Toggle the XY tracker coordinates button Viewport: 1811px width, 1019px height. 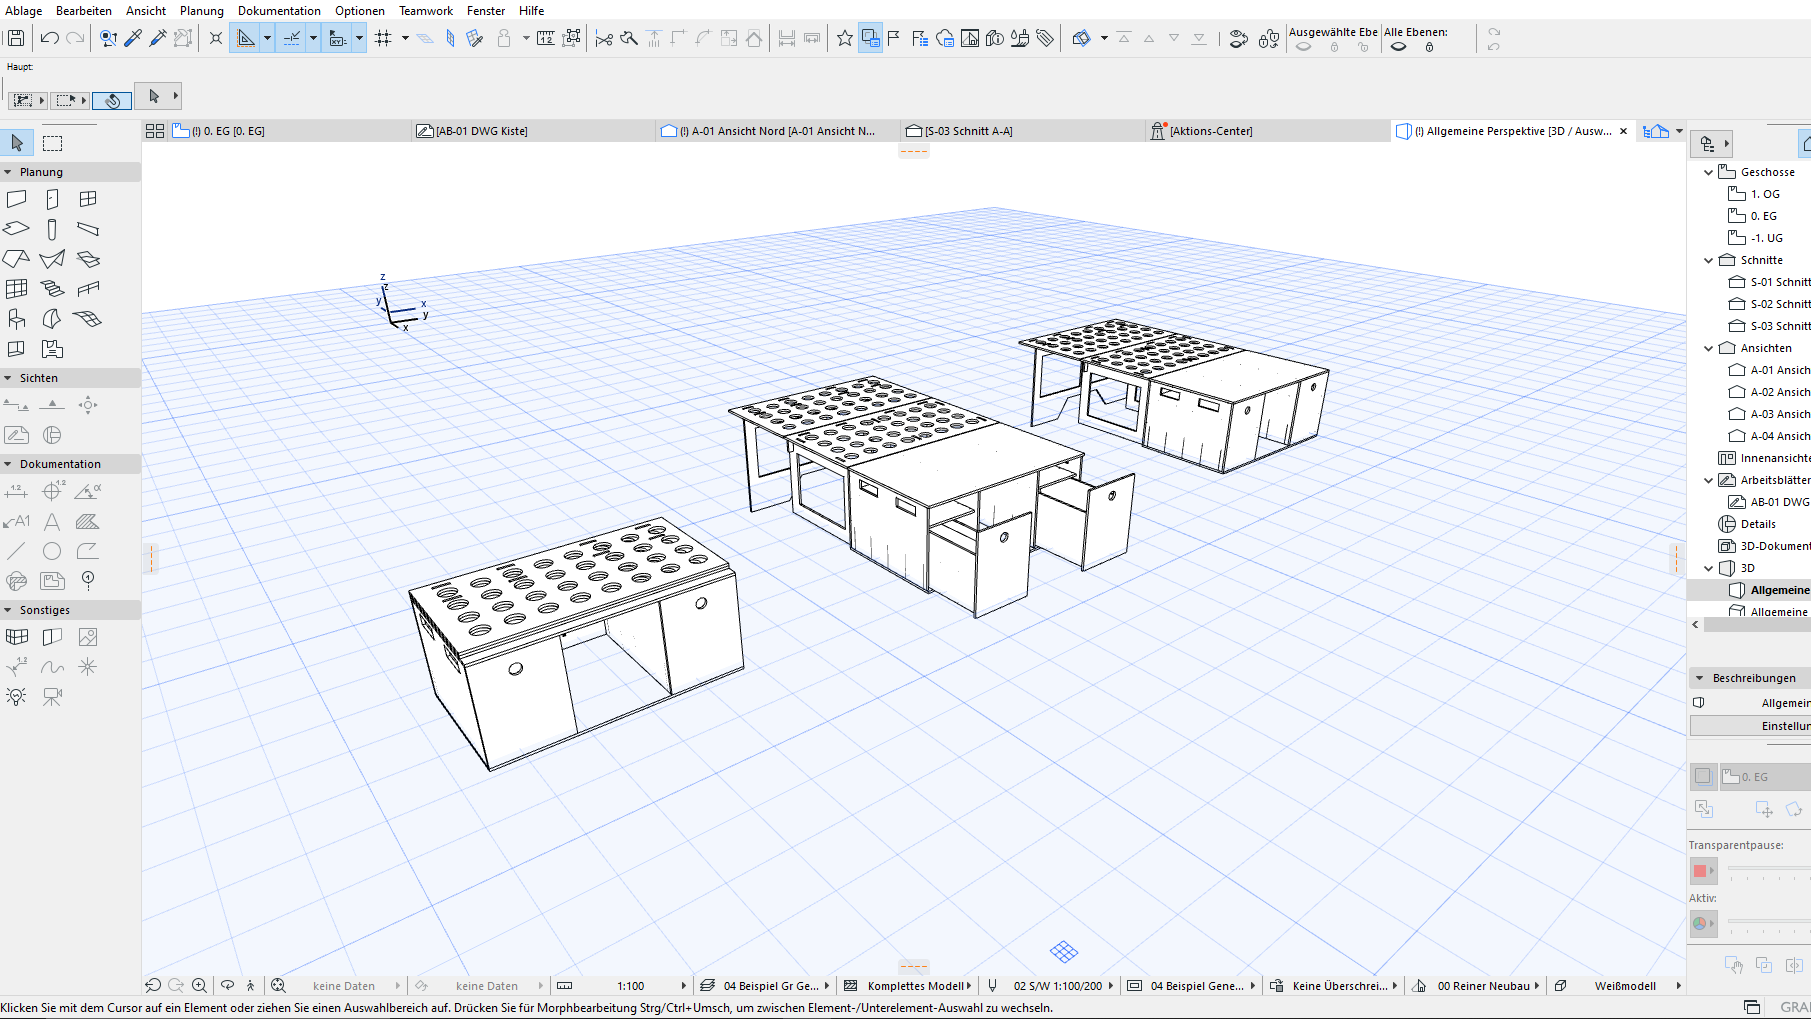[338, 38]
